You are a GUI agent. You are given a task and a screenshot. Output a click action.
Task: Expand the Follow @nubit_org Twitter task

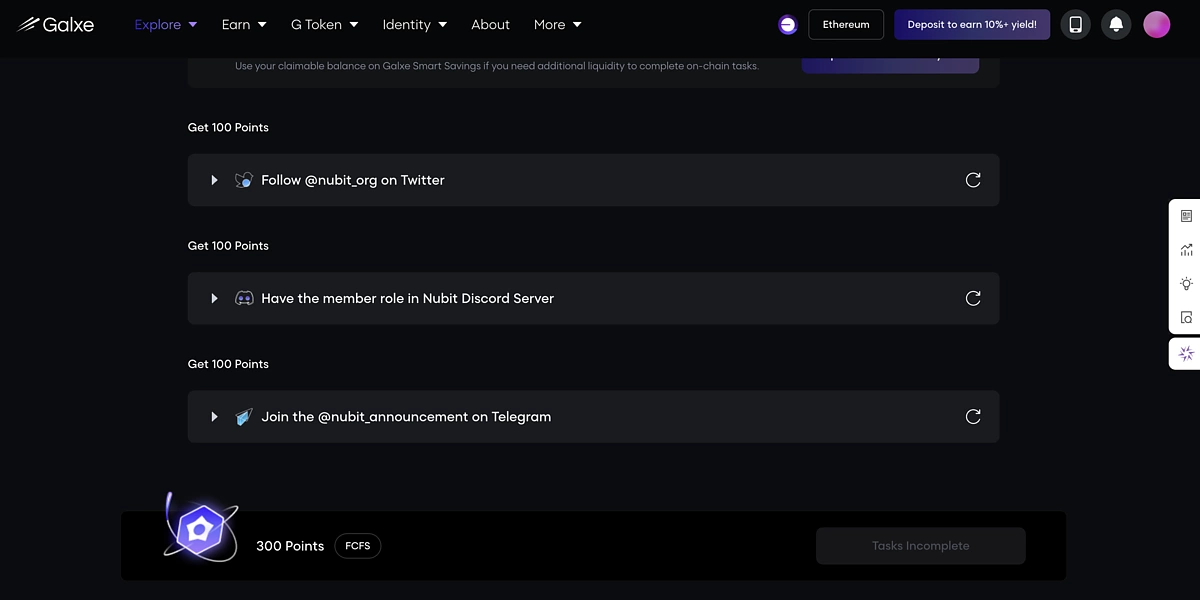214,180
